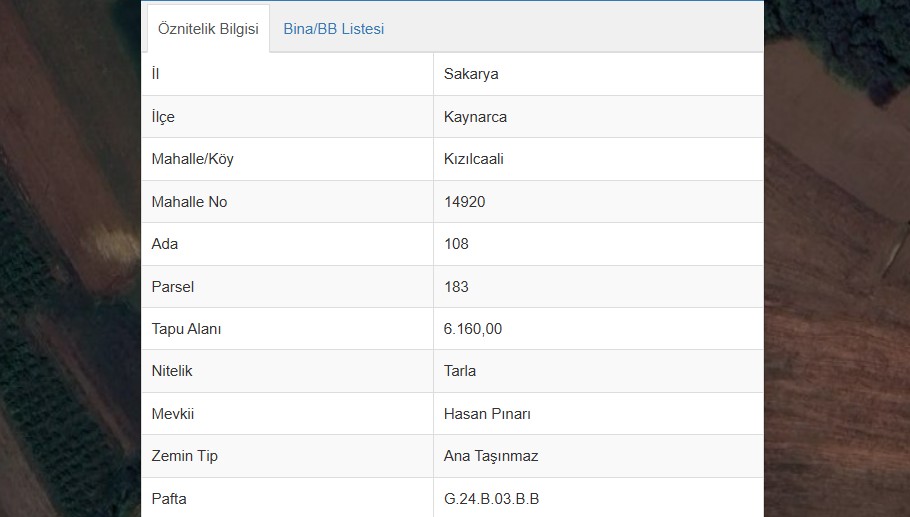
Task: Select the Kızılcaali neighborhood value
Action: [x=473, y=159]
